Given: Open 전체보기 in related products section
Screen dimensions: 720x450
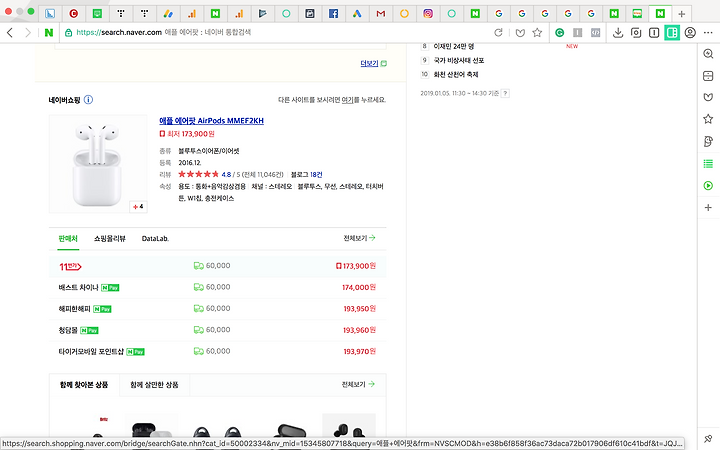Looking at the screenshot, I should point(358,384).
